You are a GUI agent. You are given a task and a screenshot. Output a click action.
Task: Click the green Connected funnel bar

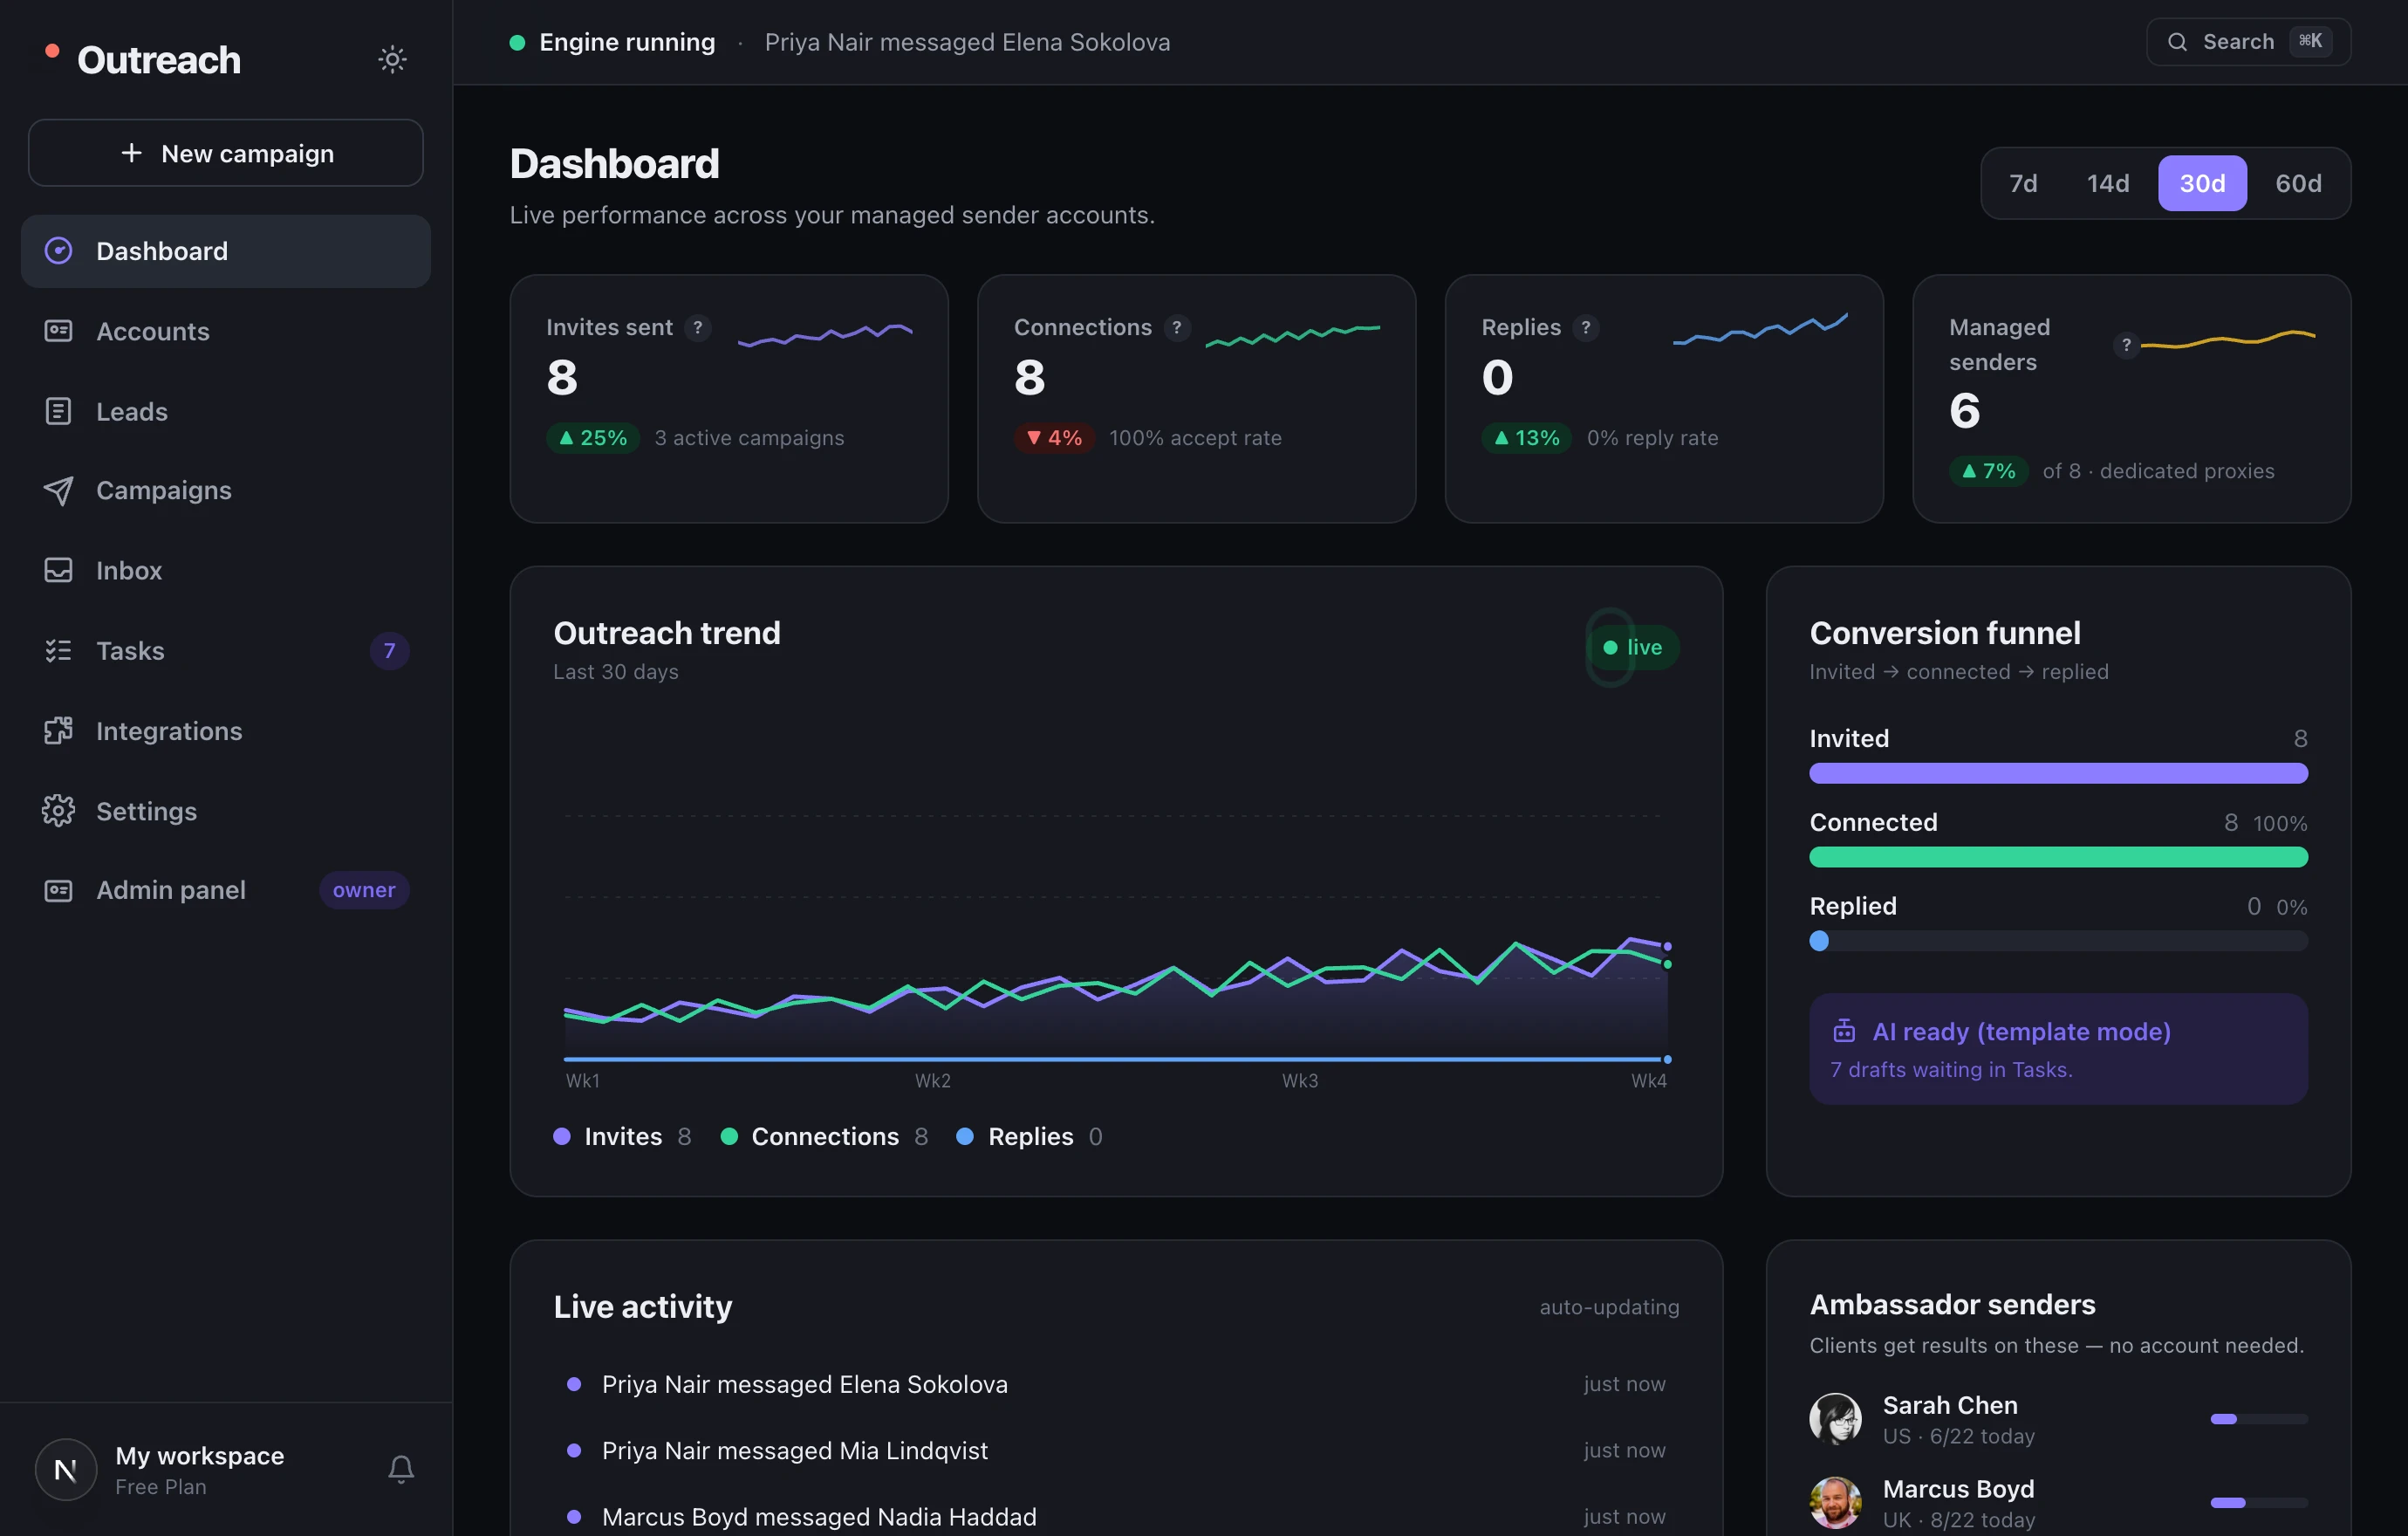[x=2058, y=857]
